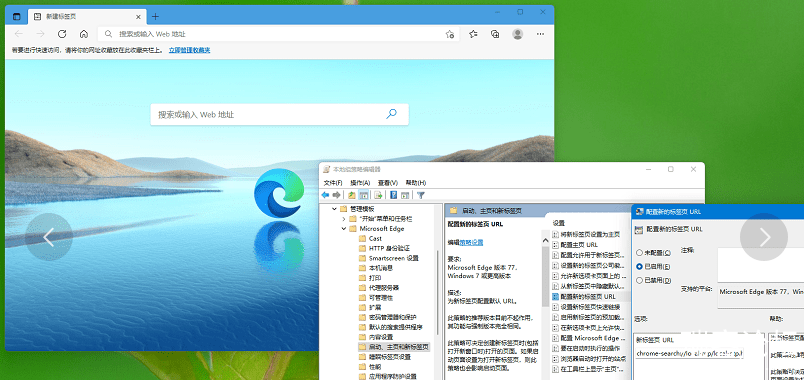
Task: Open the 查看(V) menu
Action: point(388,183)
